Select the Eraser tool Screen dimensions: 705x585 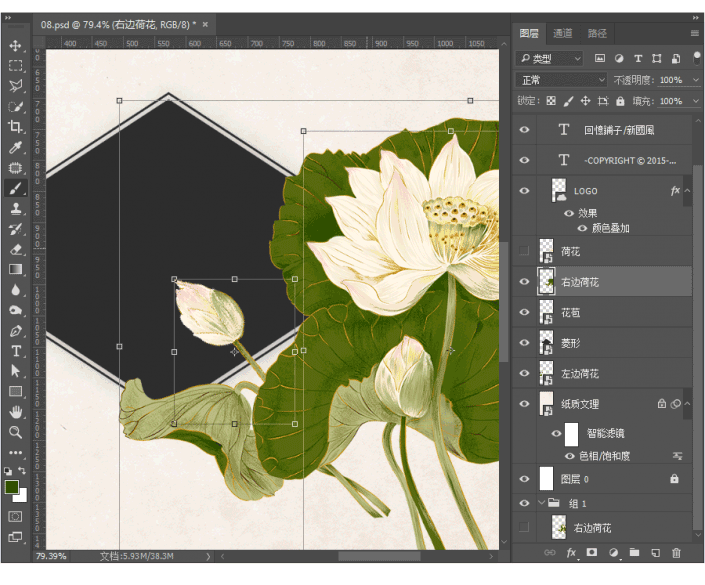[x=15, y=249]
